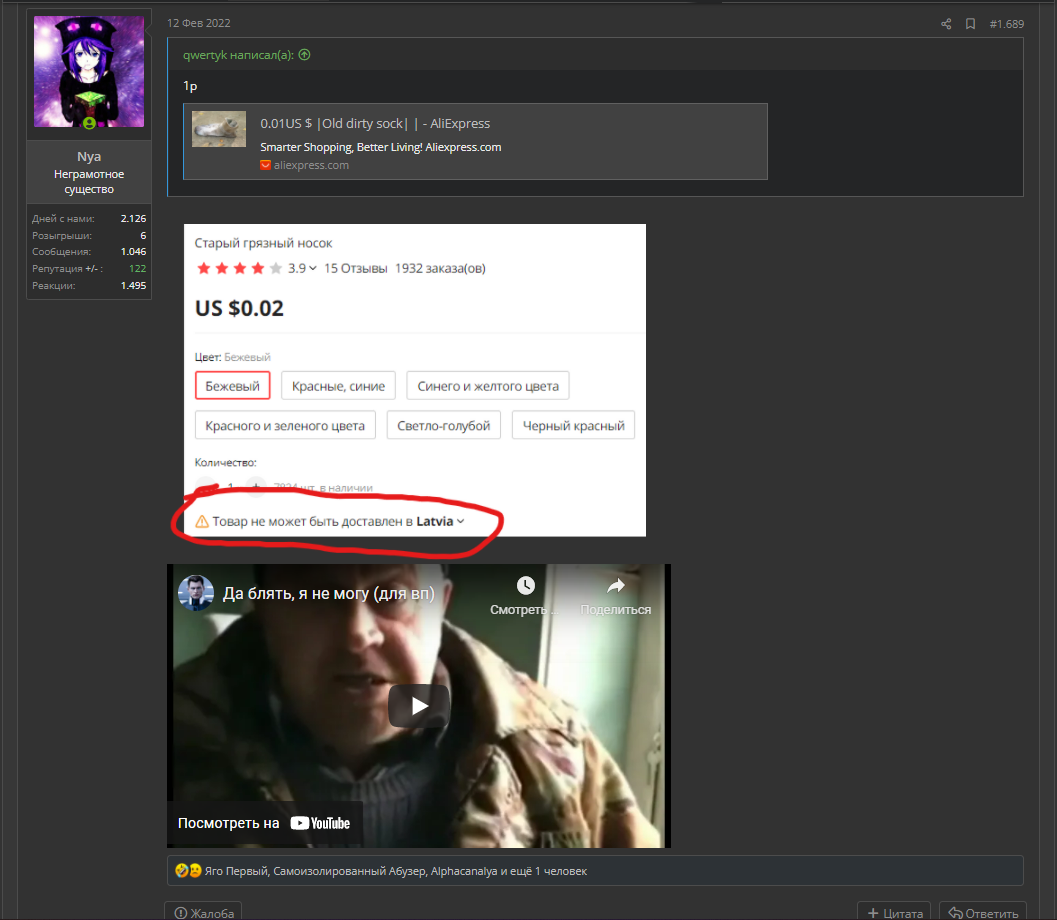Click the share icon beside post #1.689

coord(946,24)
